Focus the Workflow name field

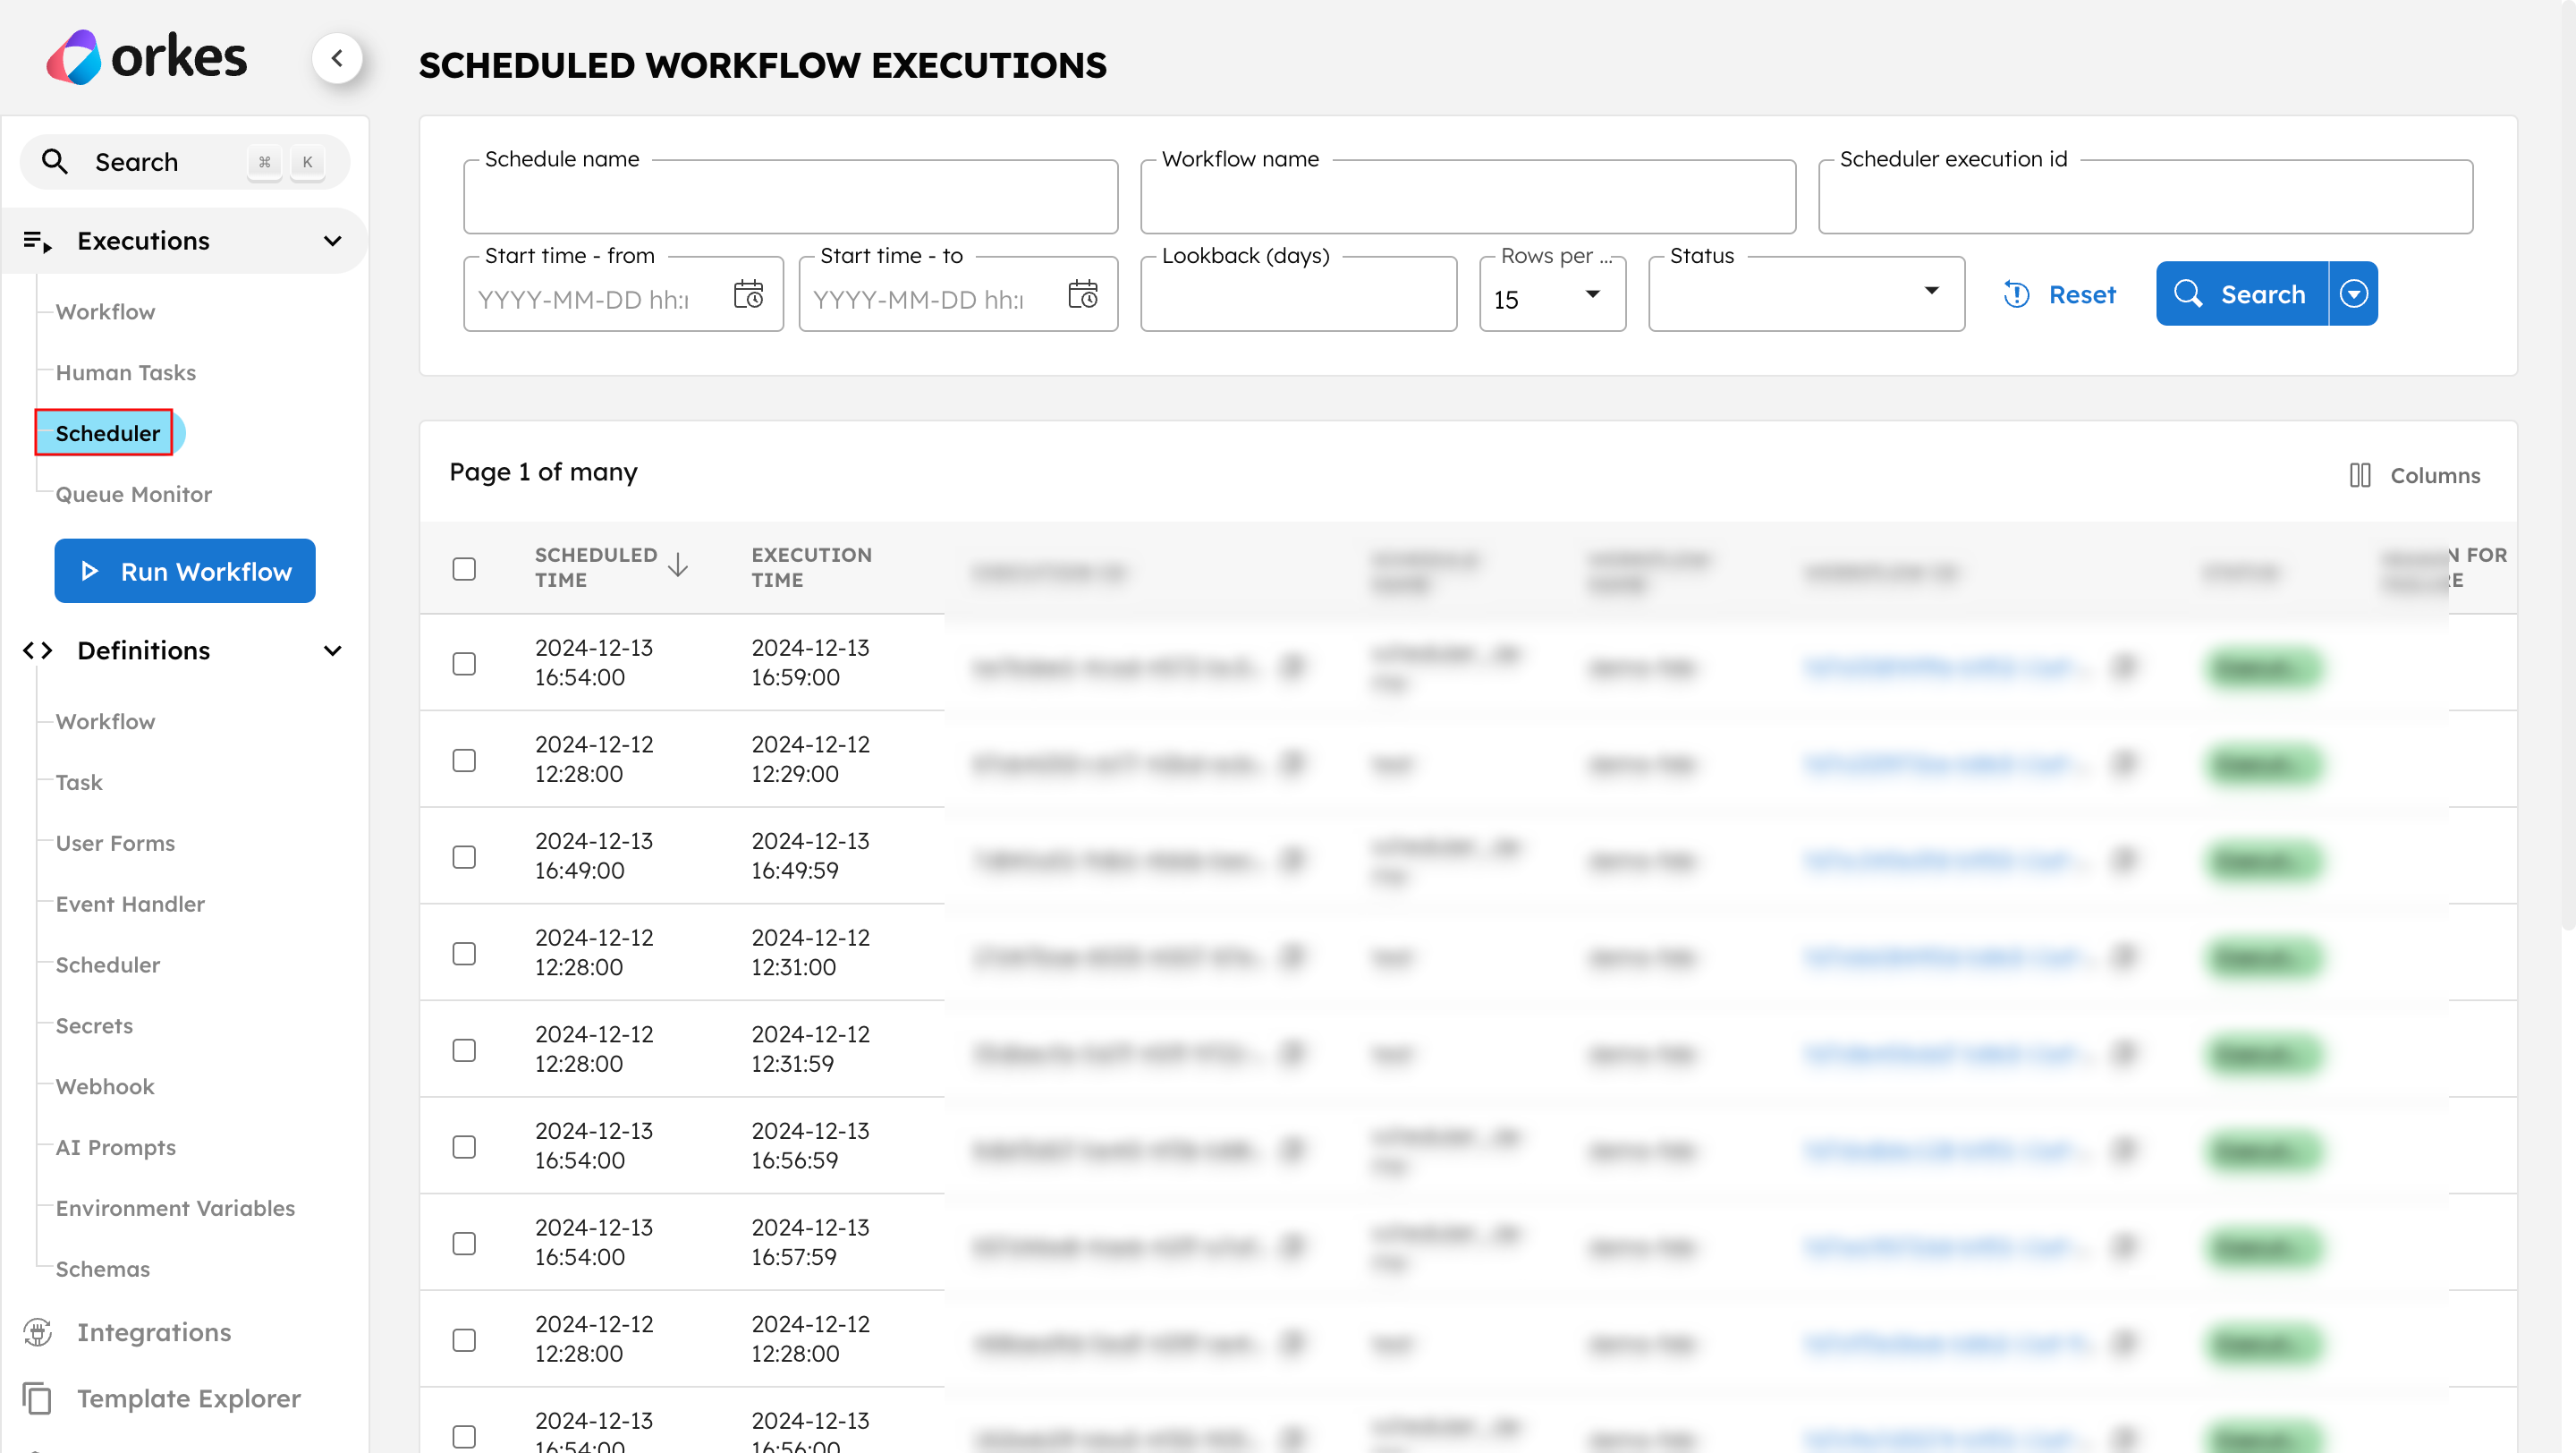point(1467,197)
